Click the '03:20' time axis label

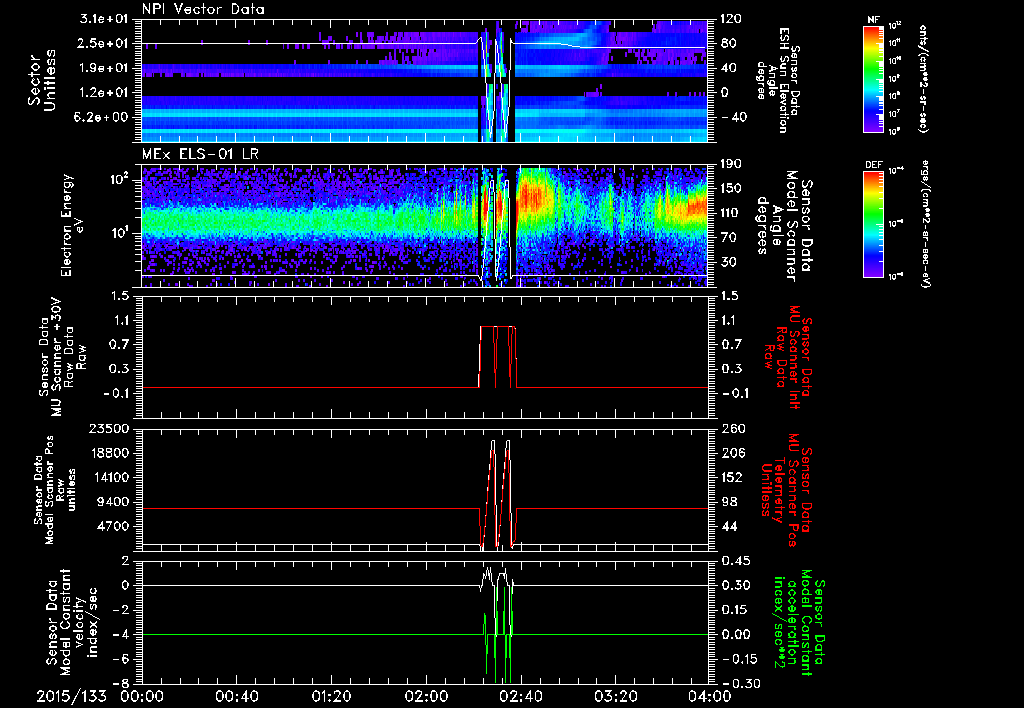614,696
